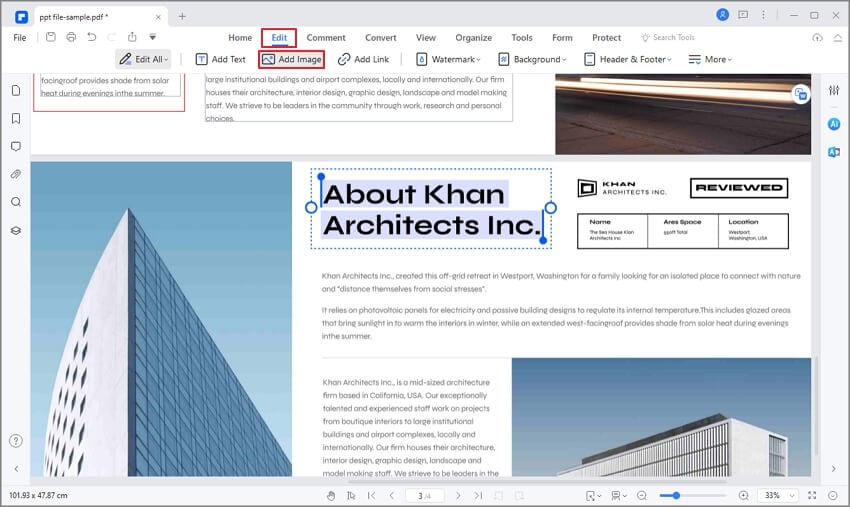Click the Add Text button

tap(220, 59)
